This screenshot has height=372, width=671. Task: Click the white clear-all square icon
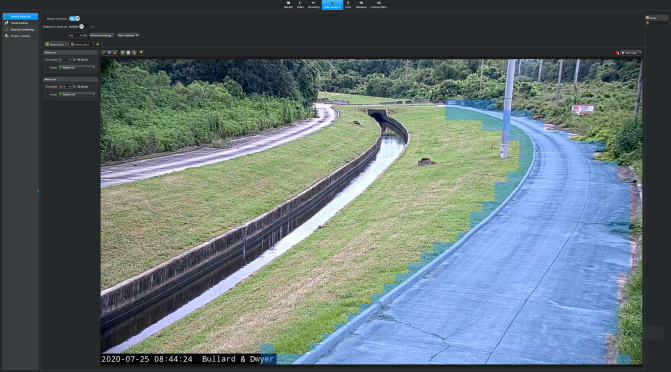128,53
